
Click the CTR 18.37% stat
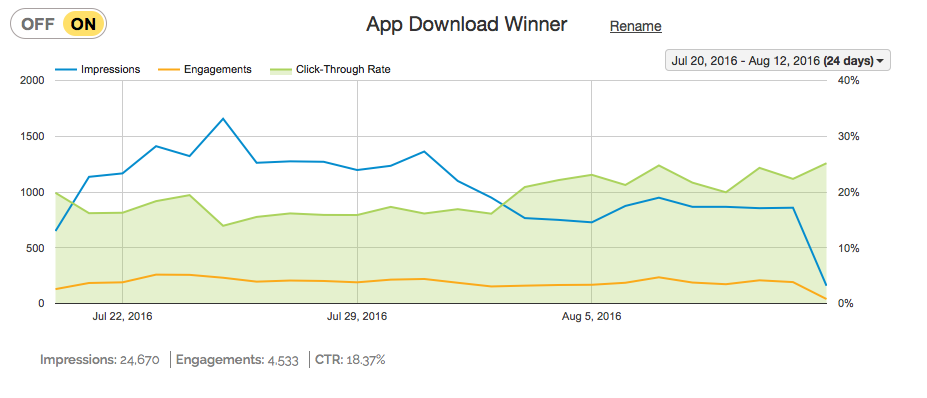click(x=350, y=360)
